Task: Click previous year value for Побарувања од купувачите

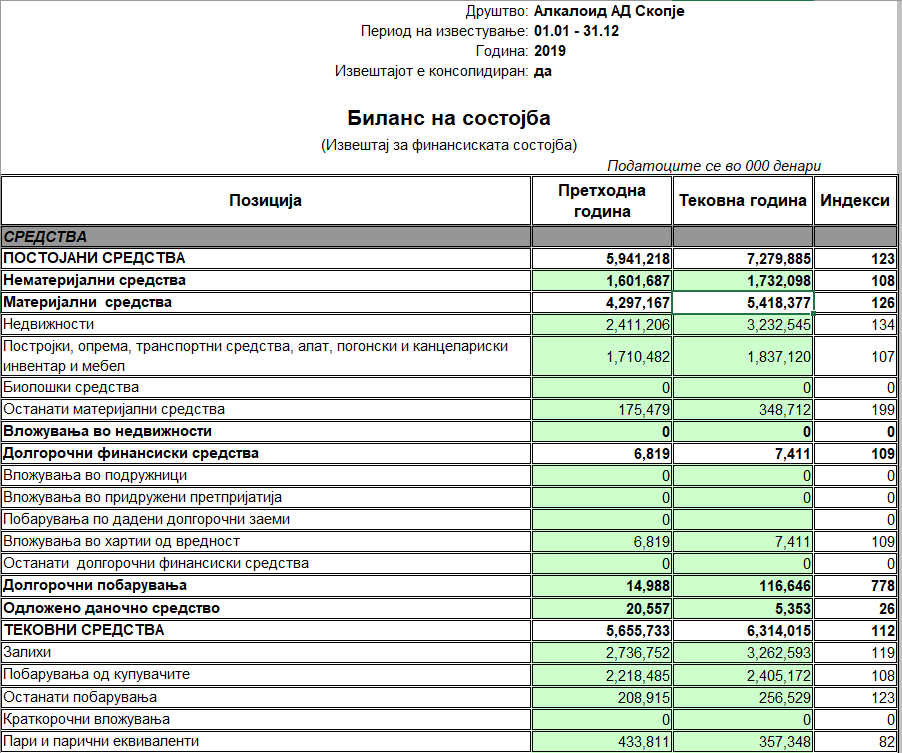Action: point(601,675)
